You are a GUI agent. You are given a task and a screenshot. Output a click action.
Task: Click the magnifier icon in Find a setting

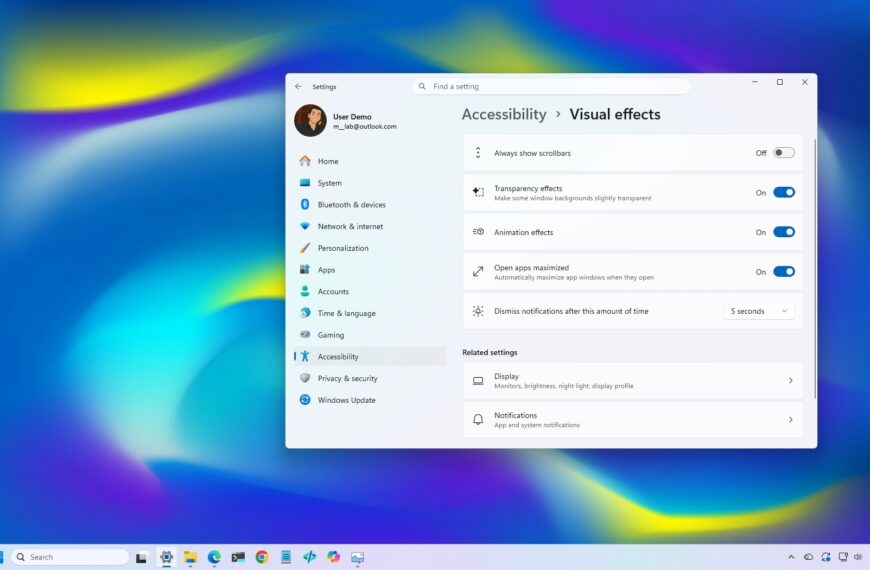pos(422,87)
